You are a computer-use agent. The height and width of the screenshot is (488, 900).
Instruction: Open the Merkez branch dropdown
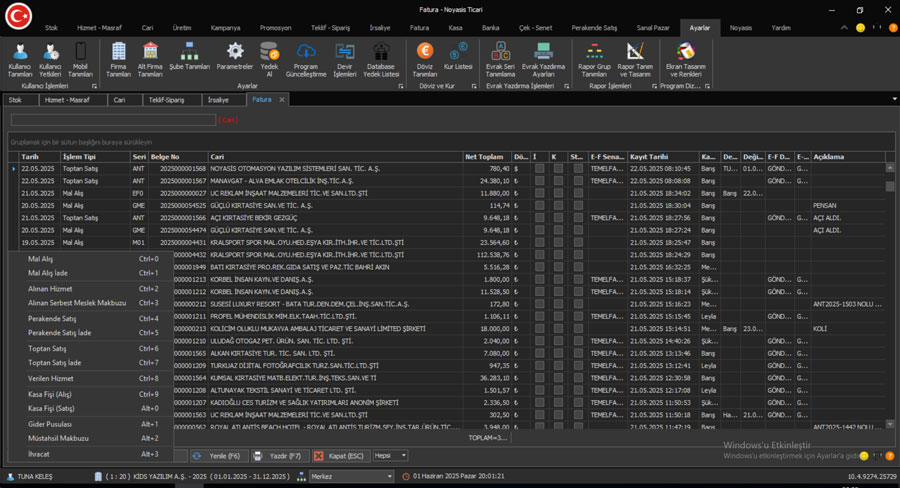click(x=390, y=477)
